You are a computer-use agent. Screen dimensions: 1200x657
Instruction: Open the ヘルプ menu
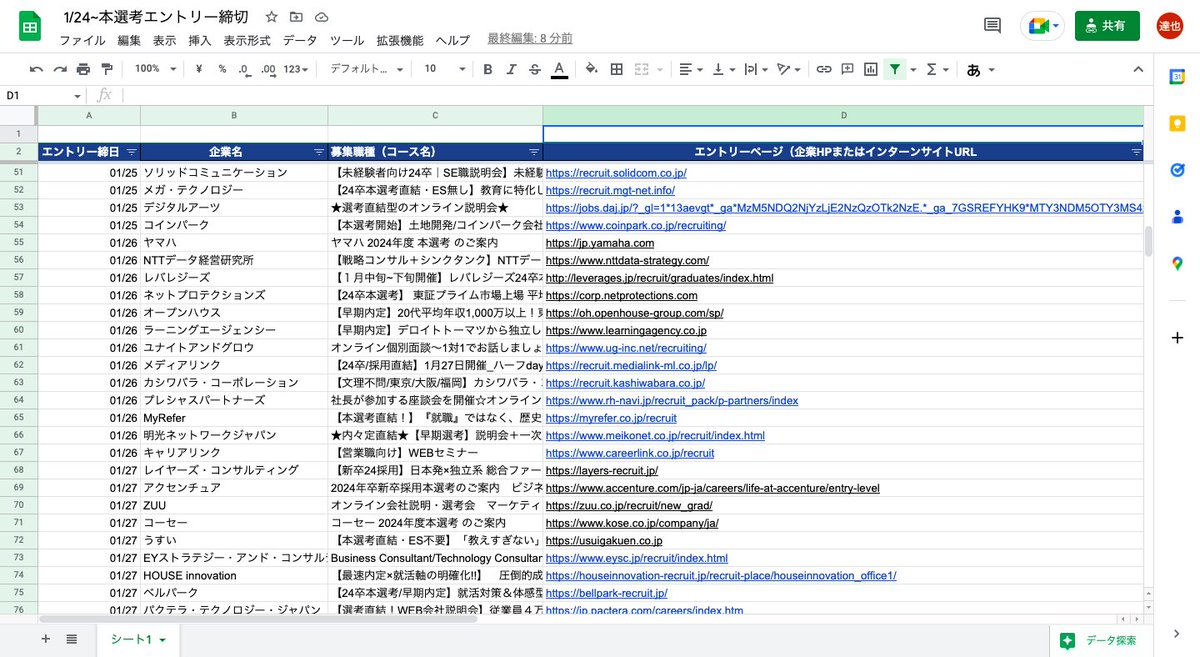(452, 40)
